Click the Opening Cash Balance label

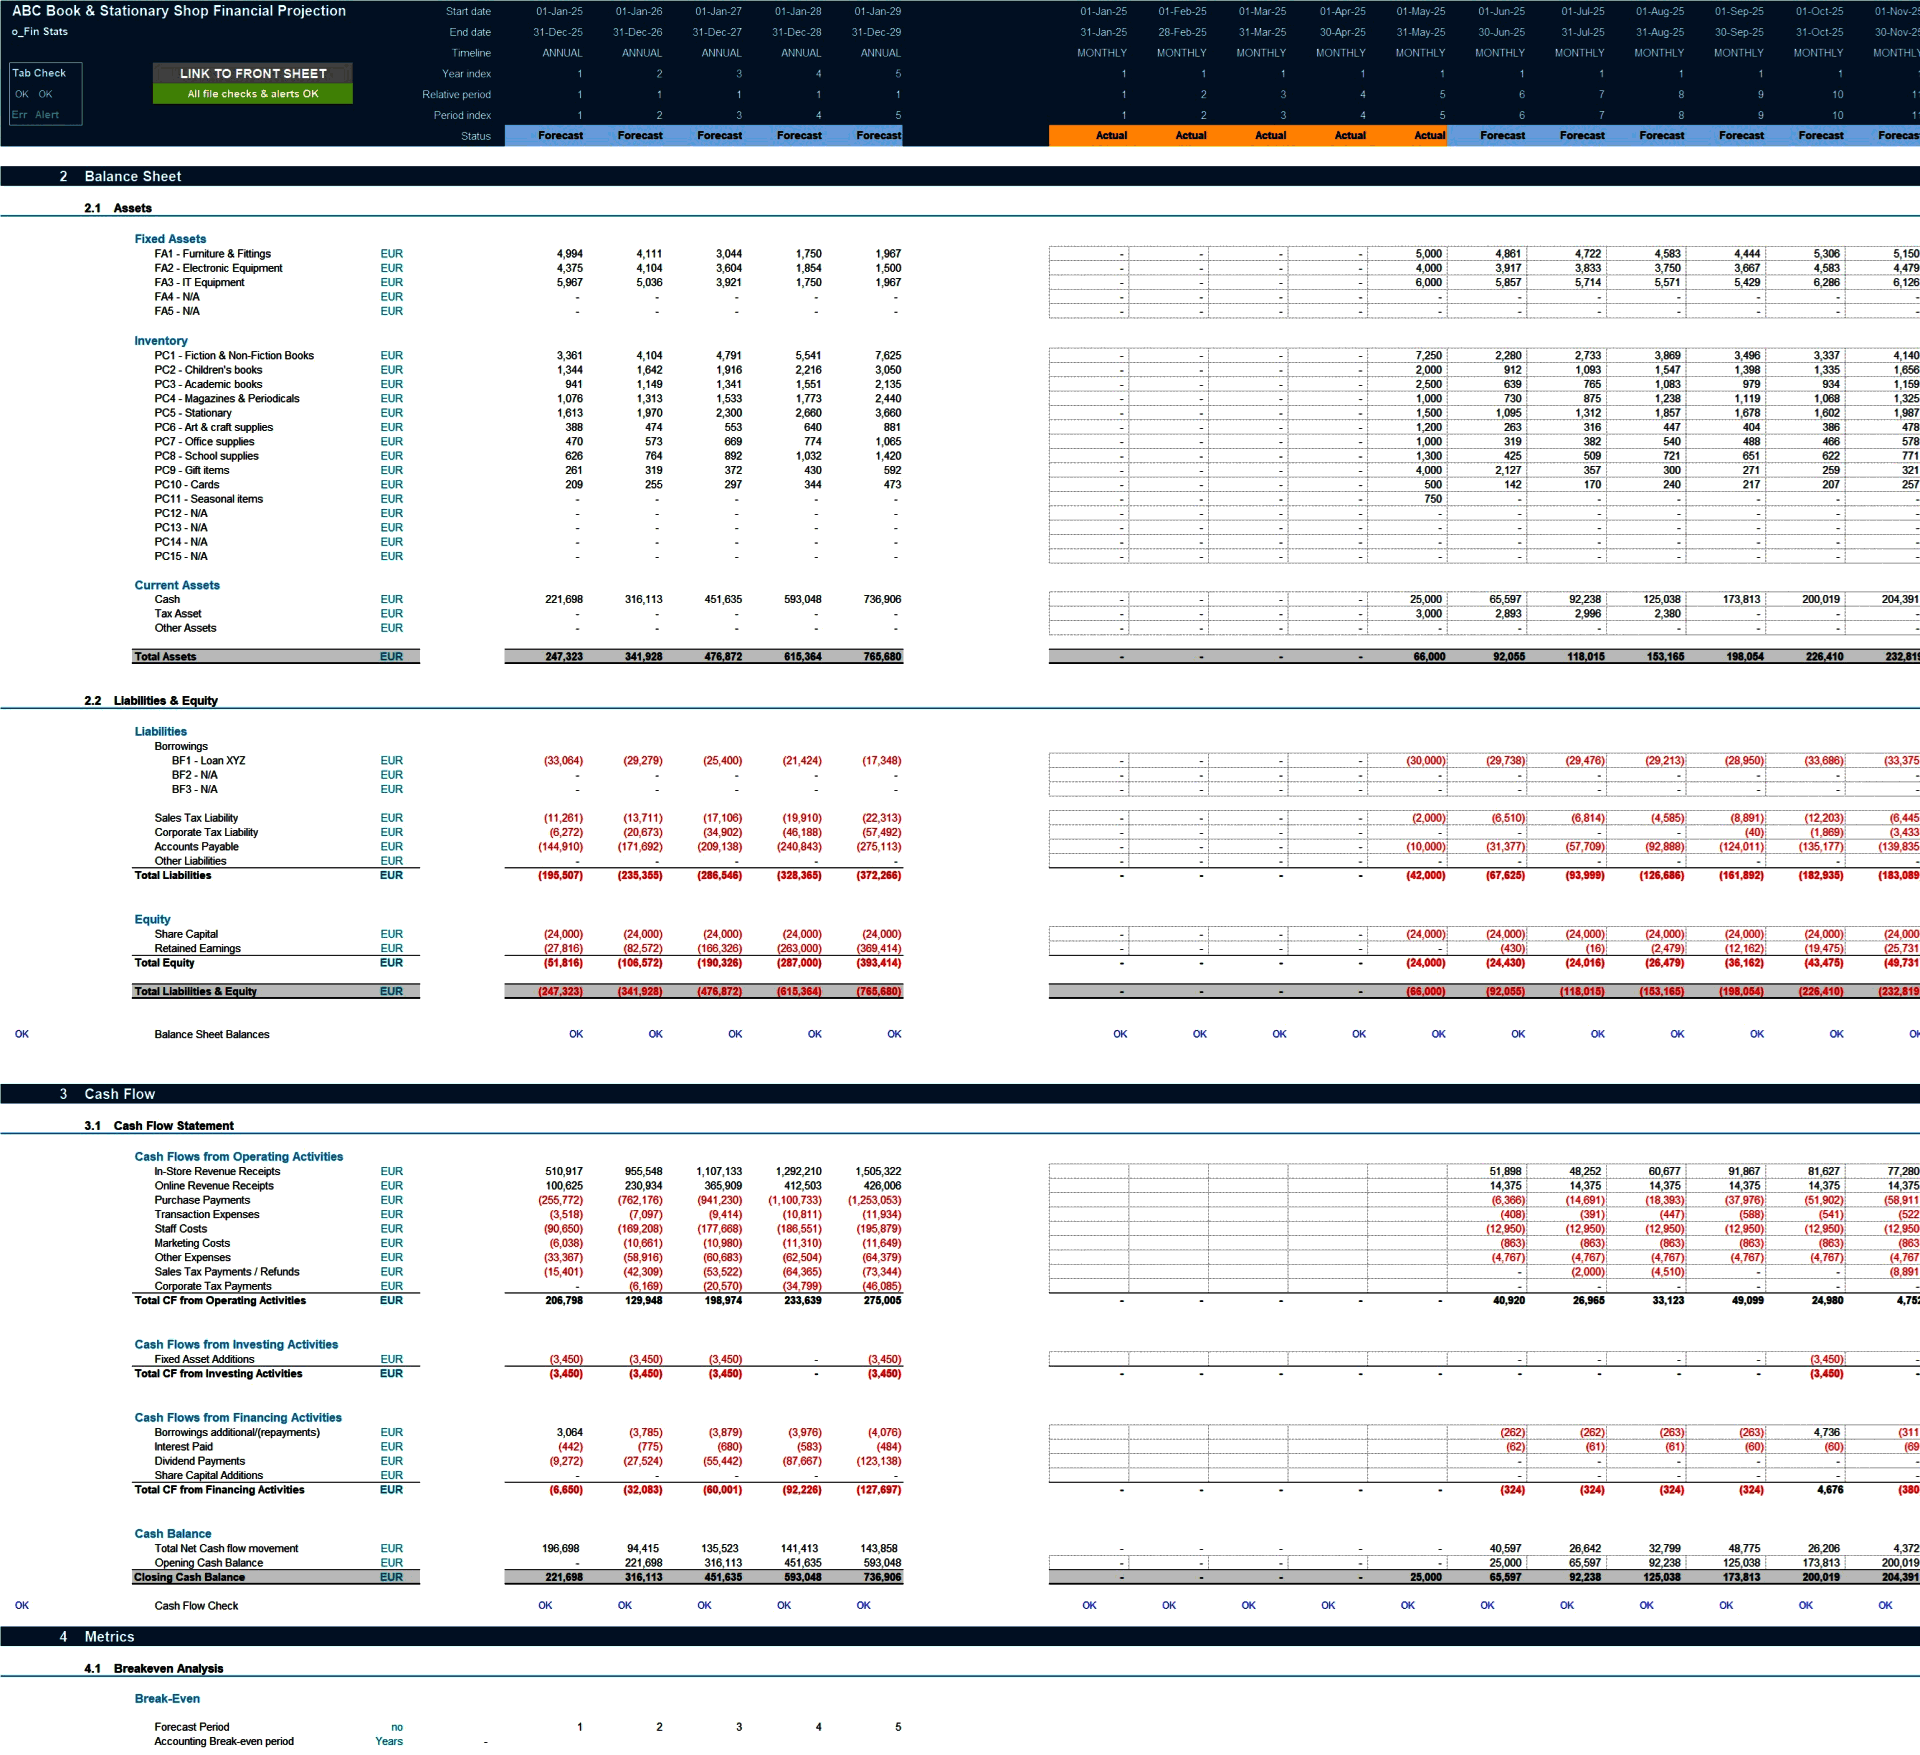pos(209,1563)
